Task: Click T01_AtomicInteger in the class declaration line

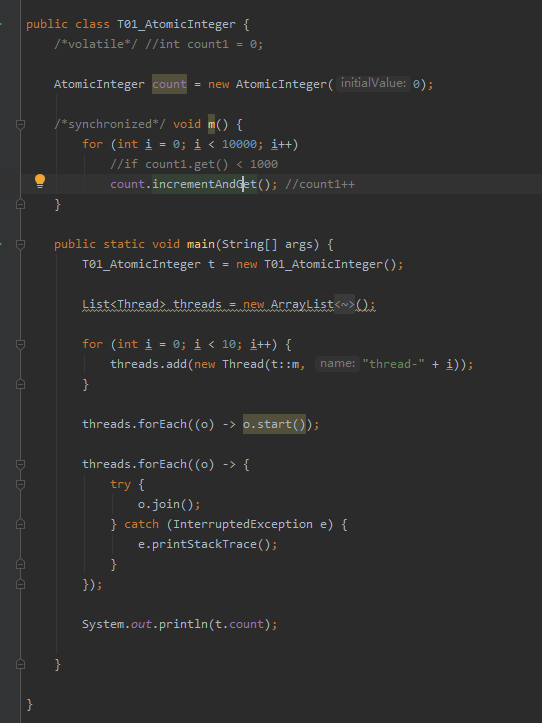Action: coord(176,24)
